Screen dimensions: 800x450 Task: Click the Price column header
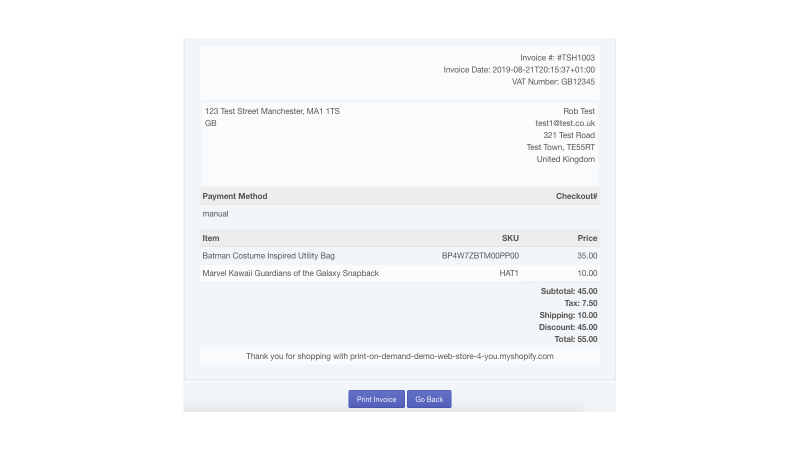[x=587, y=238]
